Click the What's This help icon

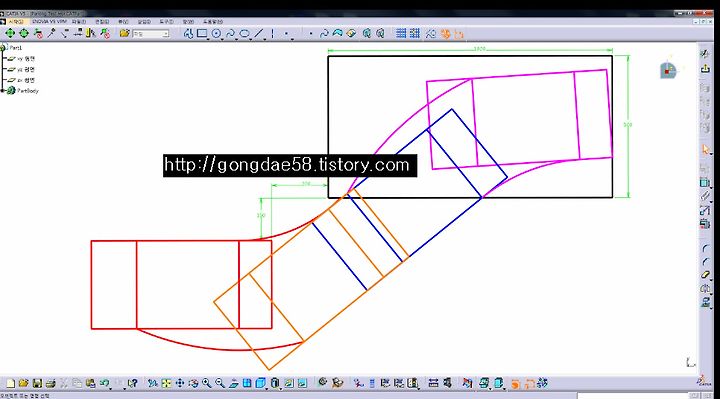click(x=133, y=383)
